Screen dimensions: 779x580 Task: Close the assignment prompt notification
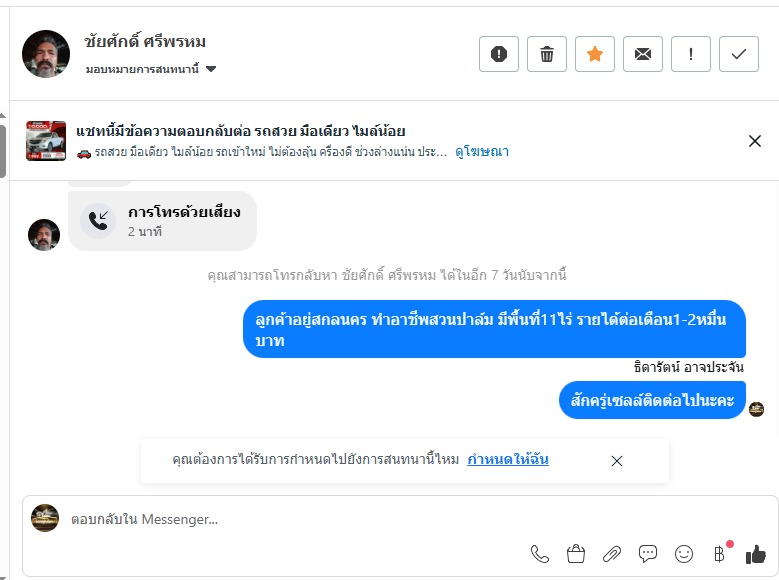[617, 461]
